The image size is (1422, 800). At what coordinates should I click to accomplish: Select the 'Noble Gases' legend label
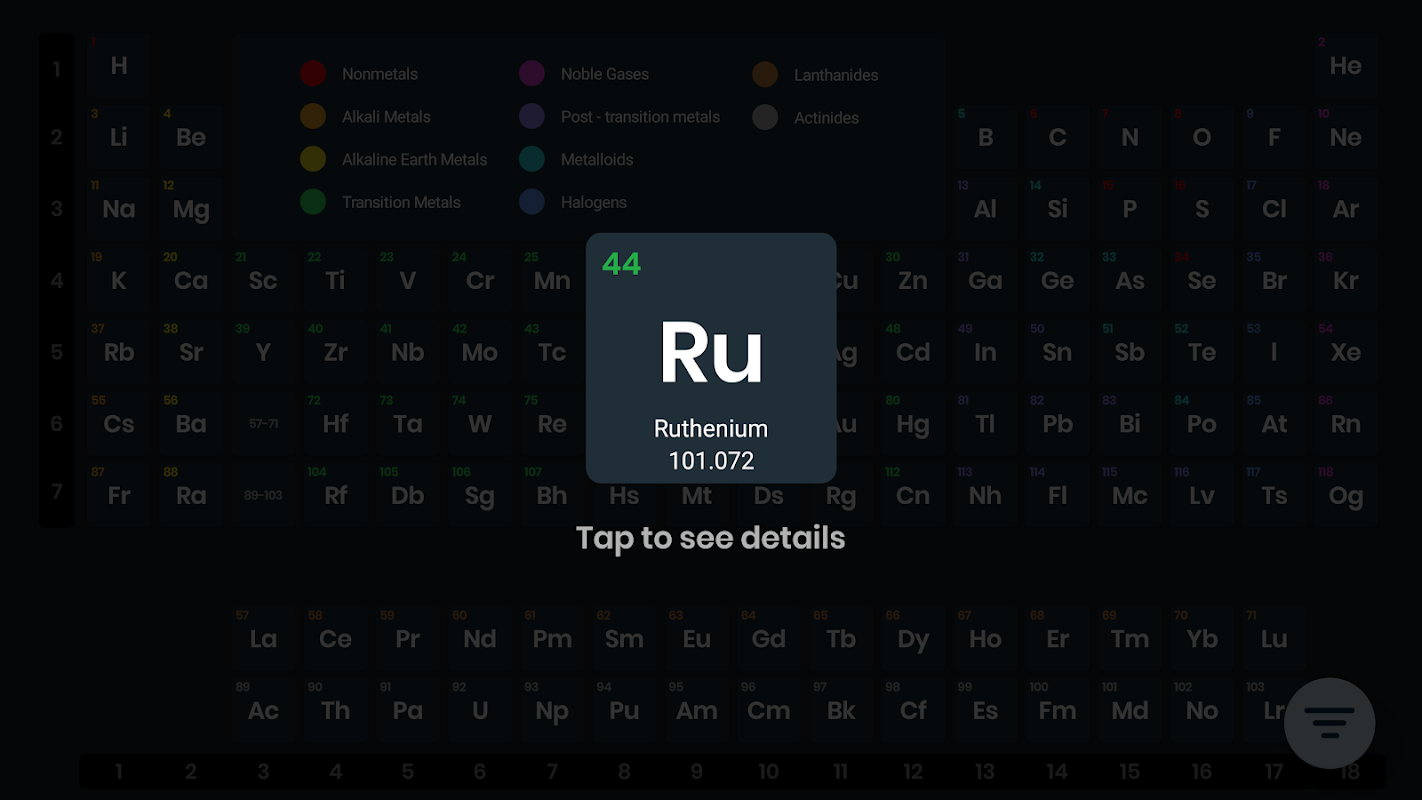(605, 74)
